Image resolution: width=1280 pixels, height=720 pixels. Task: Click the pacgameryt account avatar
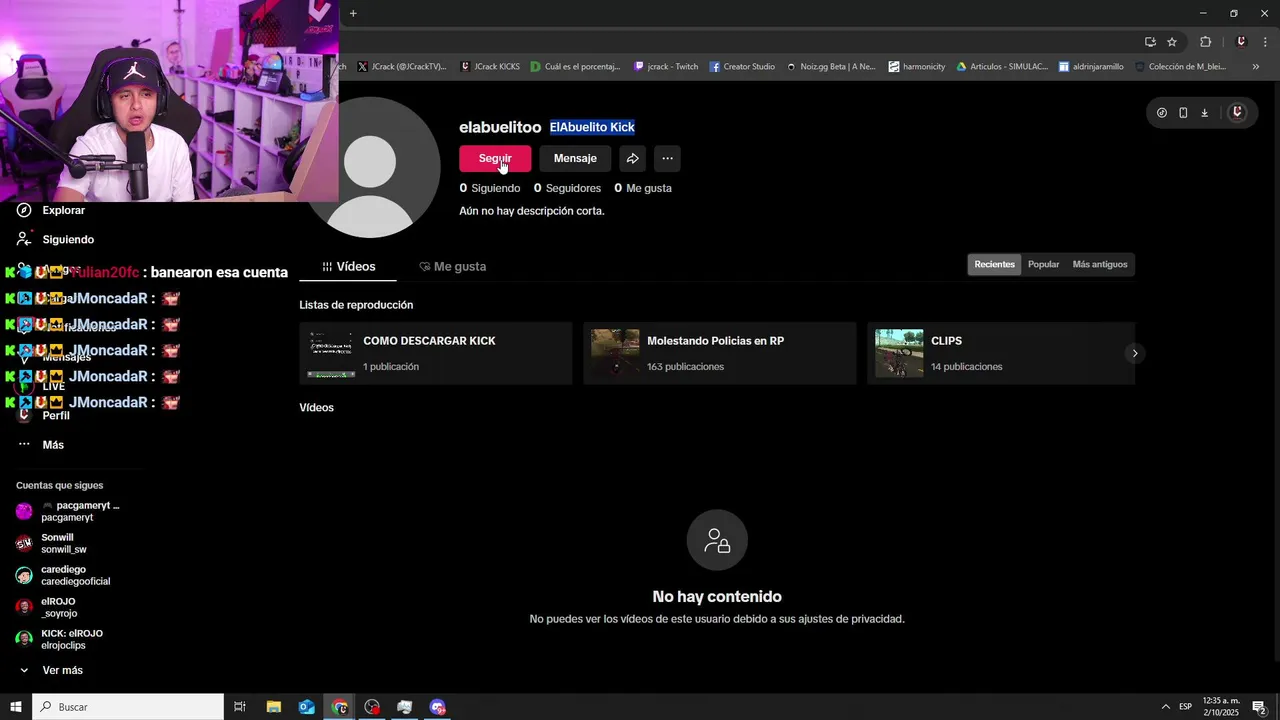point(24,511)
